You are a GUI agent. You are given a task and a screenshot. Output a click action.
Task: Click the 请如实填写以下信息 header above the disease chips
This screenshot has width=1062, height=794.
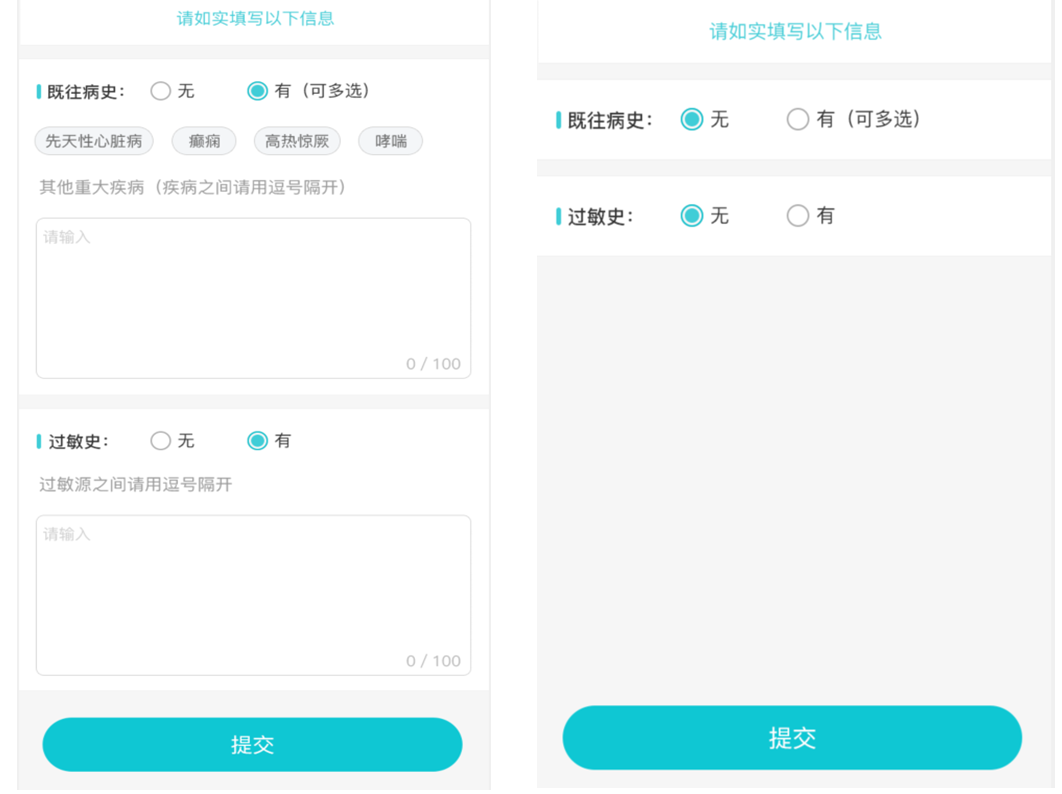[x=255, y=18]
